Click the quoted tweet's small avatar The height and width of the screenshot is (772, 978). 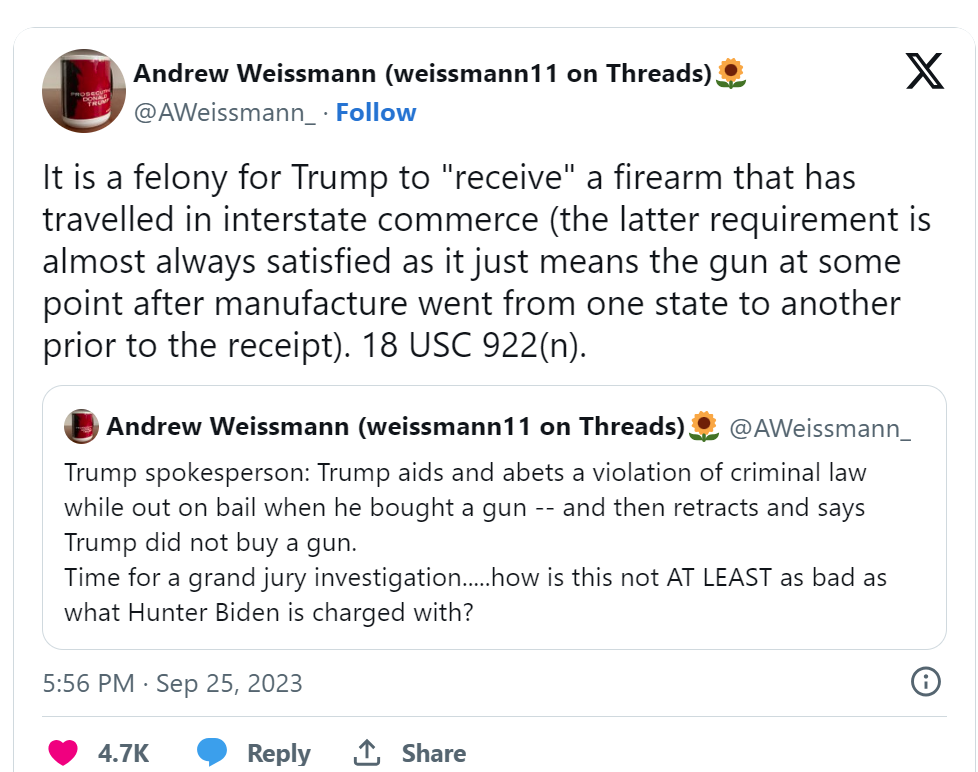coord(81,427)
